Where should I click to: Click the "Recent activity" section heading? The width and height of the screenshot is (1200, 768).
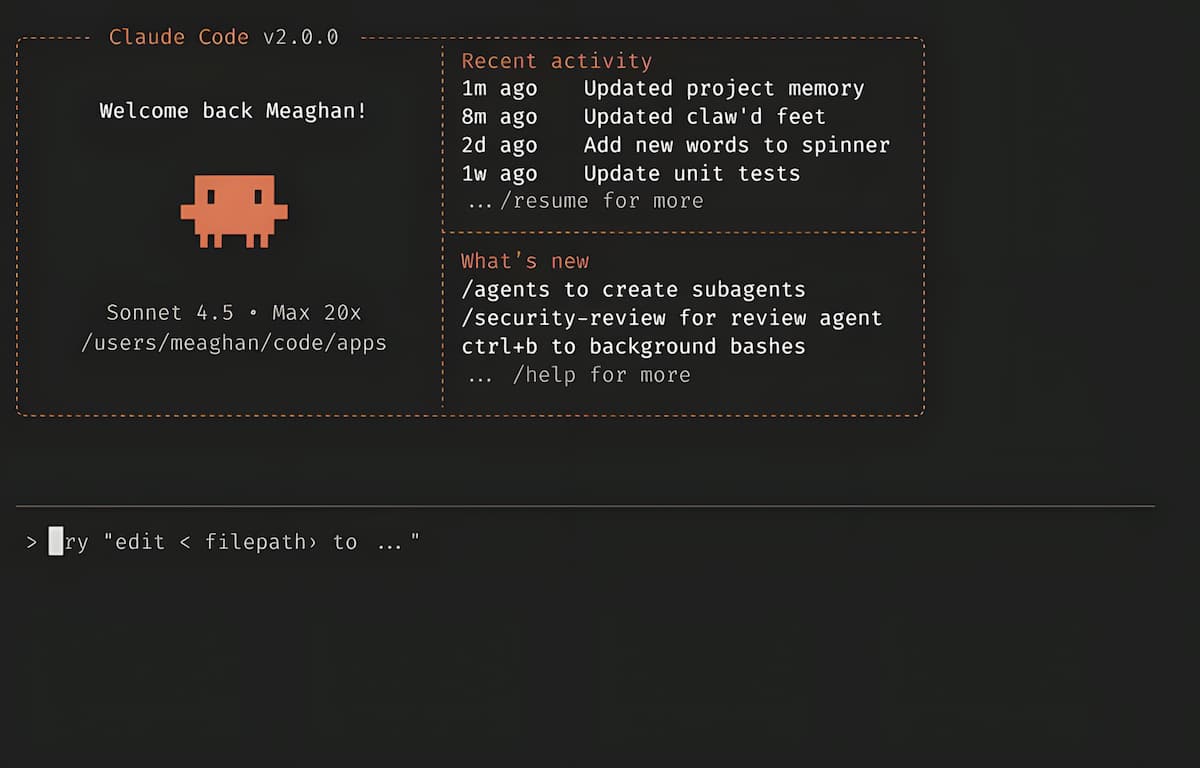pyautogui.click(x=556, y=61)
